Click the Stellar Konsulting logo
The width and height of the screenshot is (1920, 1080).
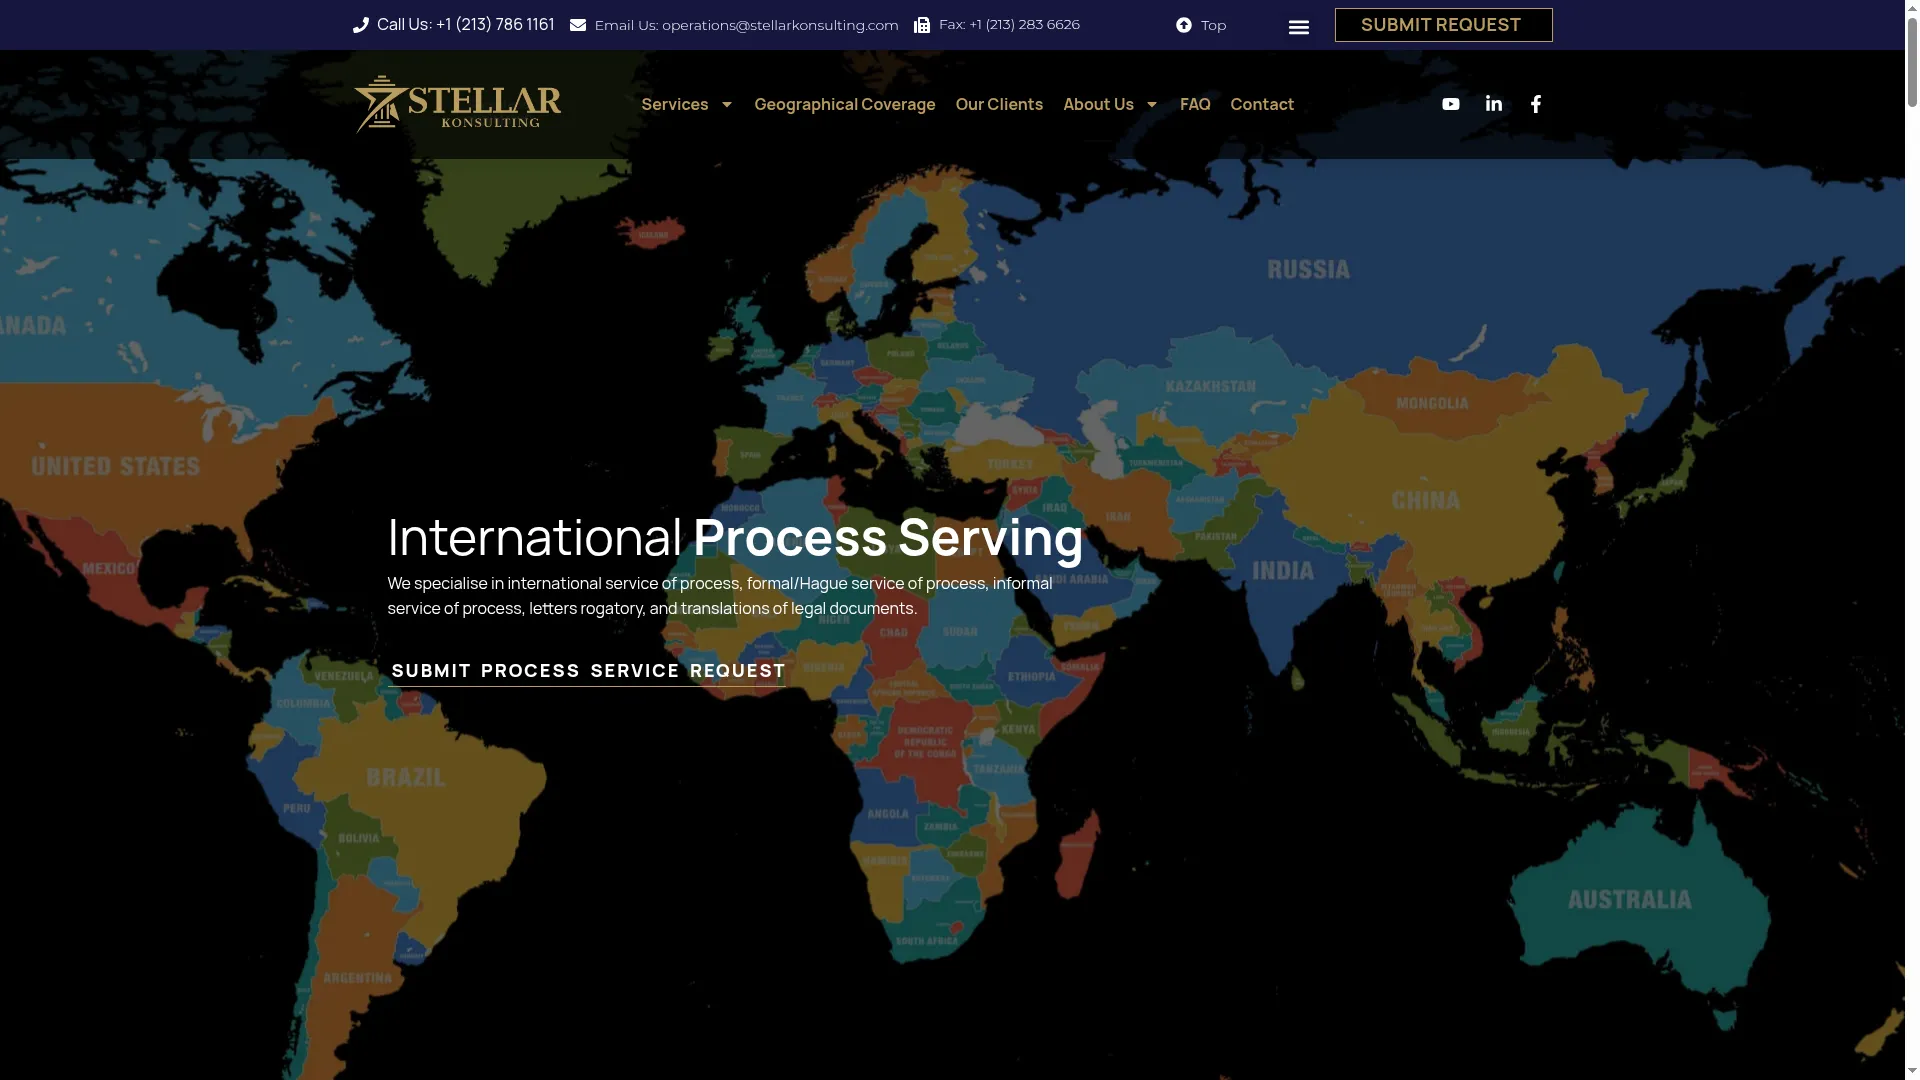pyautogui.click(x=457, y=104)
